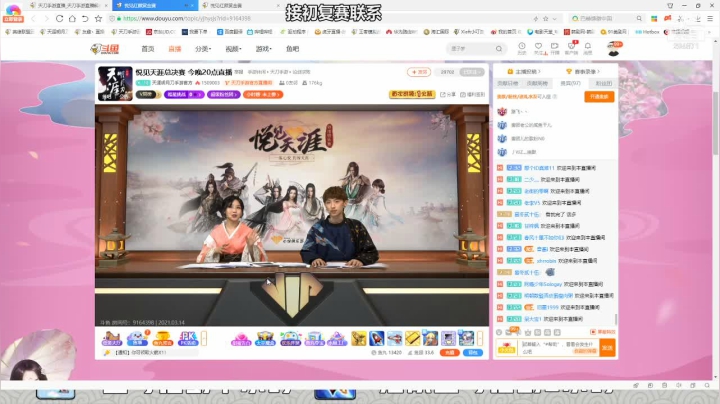This screenshot has width=720, height=404.
Task: Click the stream video player area
Action: coord(292,215)
